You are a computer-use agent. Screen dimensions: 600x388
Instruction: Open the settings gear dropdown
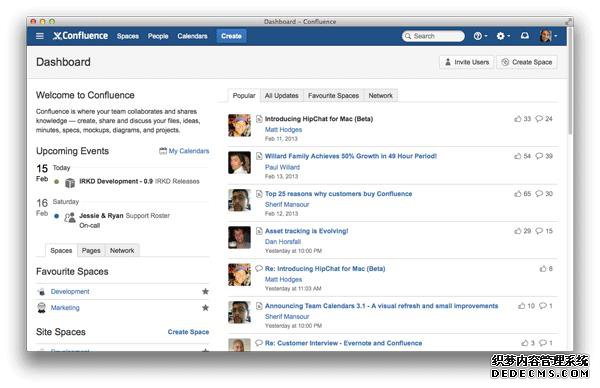[x=503, y=36]
